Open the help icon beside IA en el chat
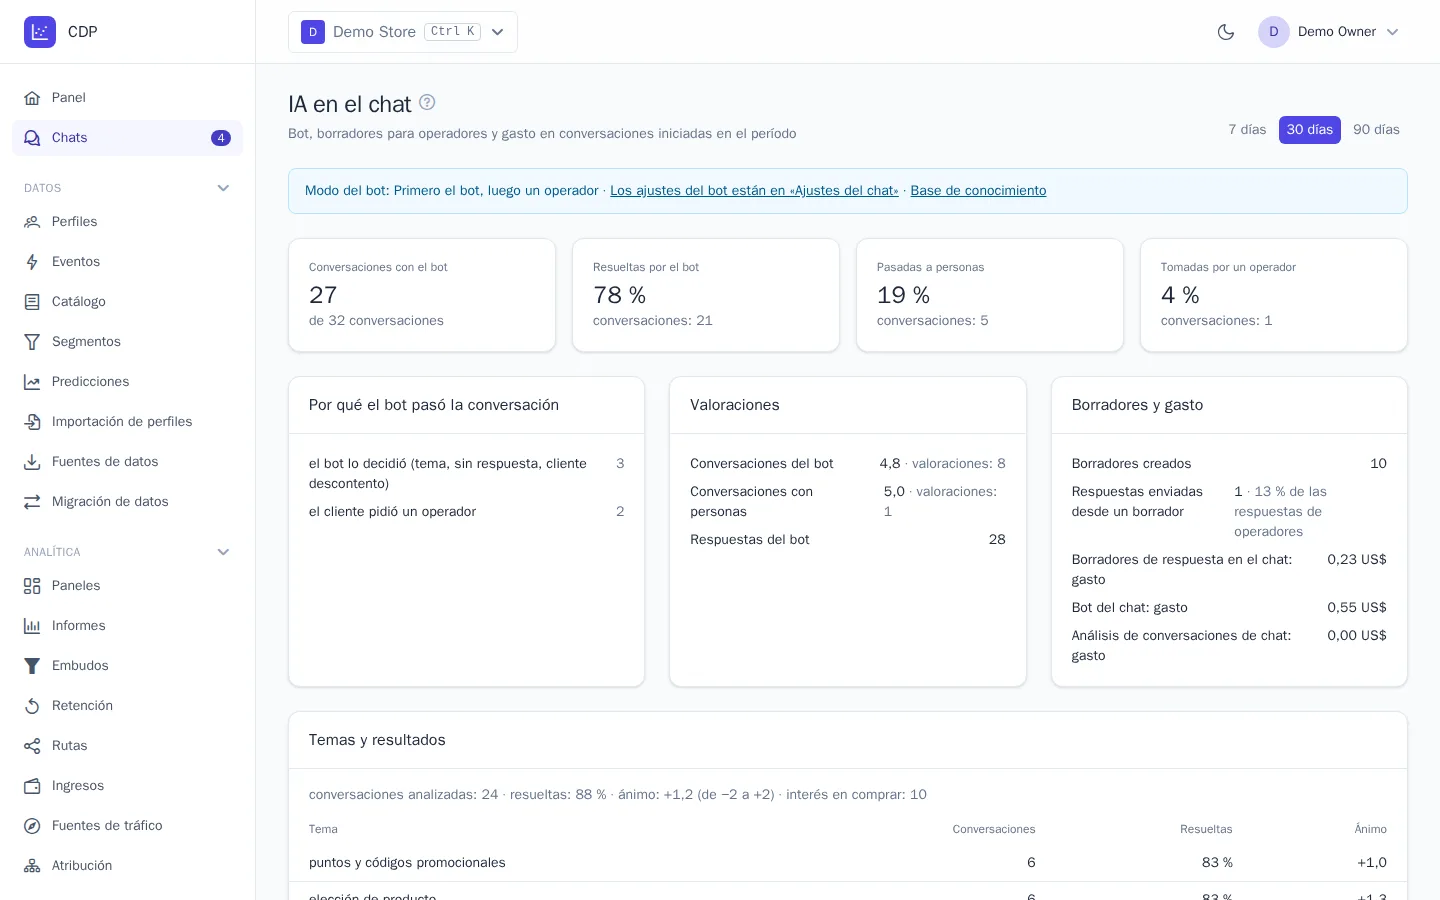 point(427,102)
